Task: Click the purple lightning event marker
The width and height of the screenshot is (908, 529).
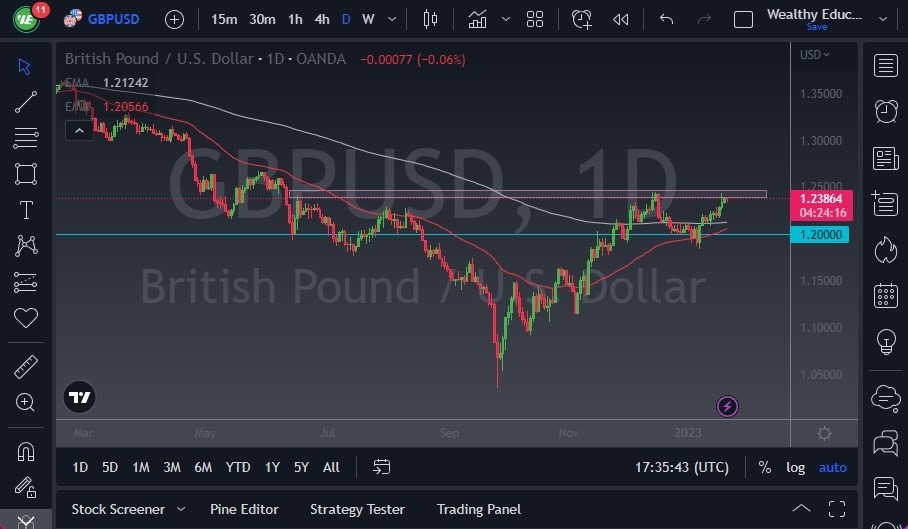Action: coord(727,406)
